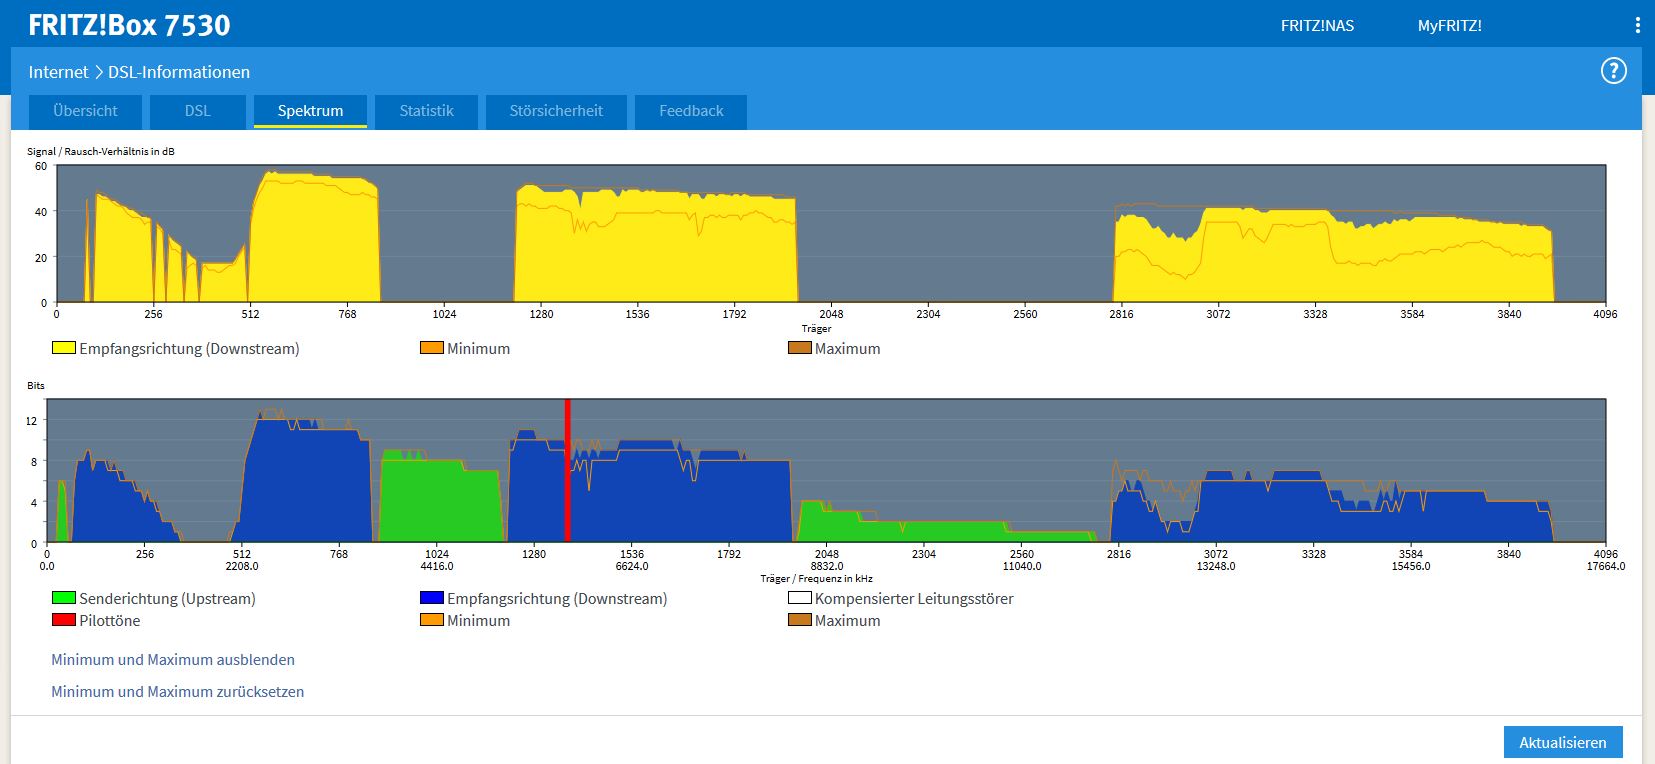
Task: Click the 17664.0 frequency value
Action: (1606, 566)
